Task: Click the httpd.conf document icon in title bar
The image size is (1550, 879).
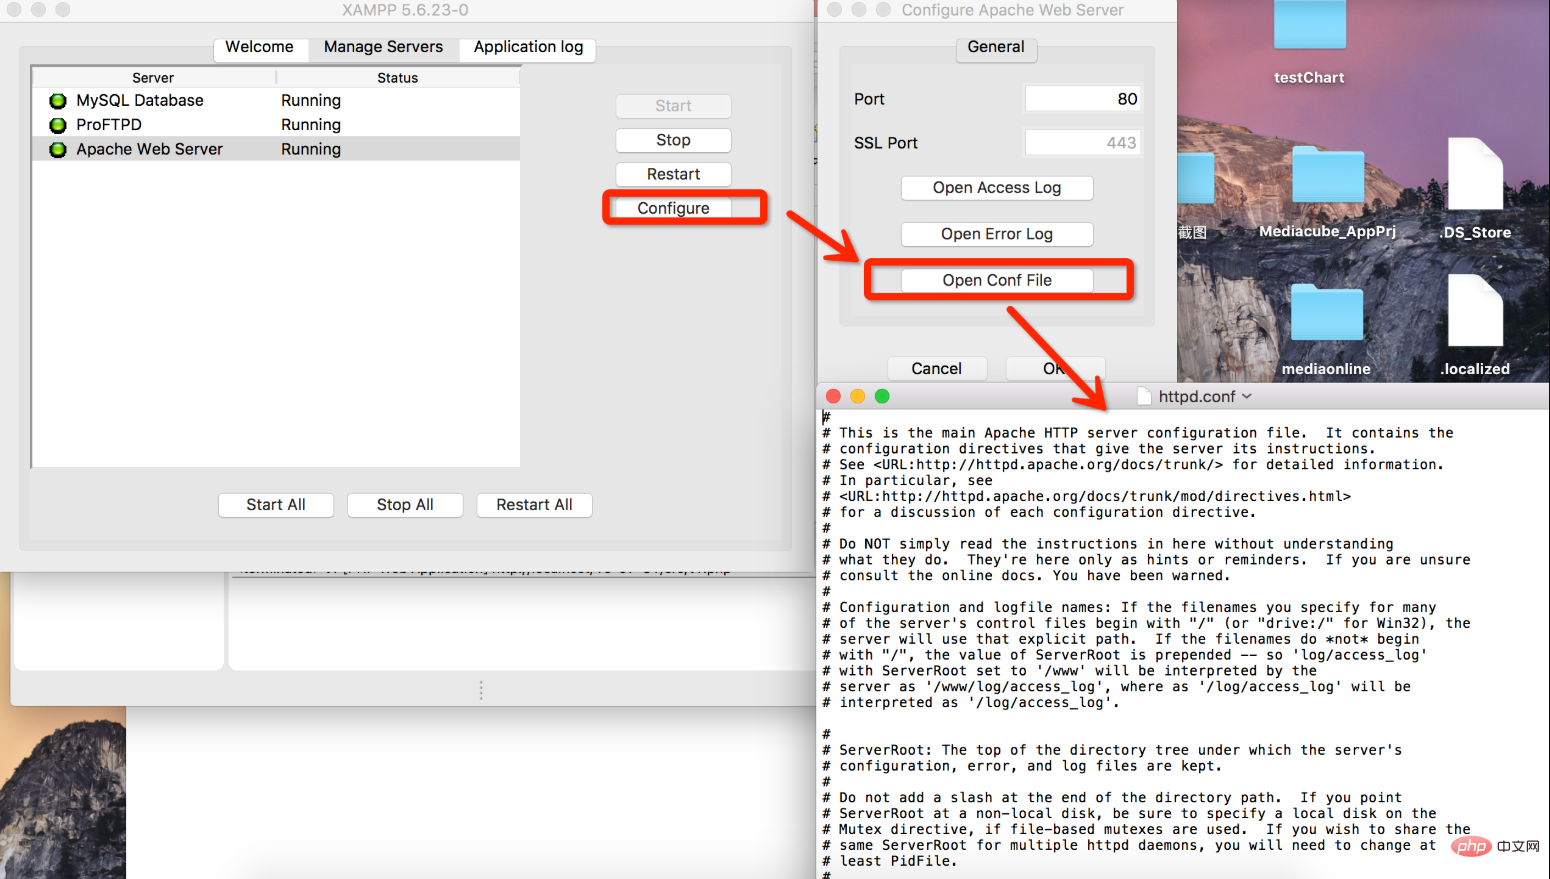Action: click(1145, 397)
